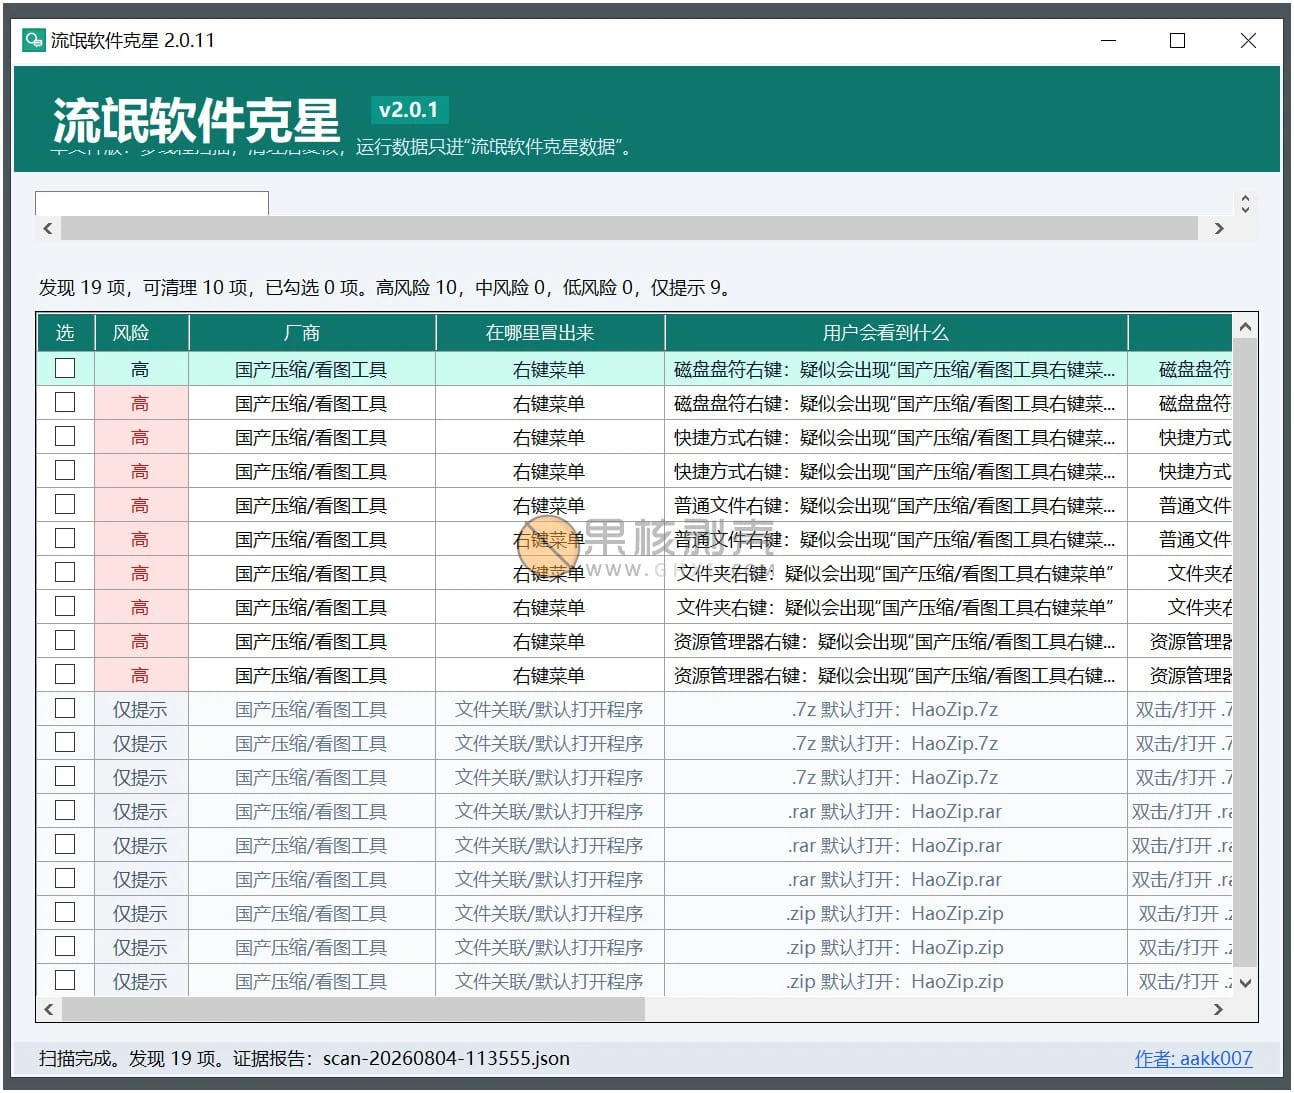Sort by the 在哪里冒出来 column header
Image resolution: width=1294 pixels, height=1093 pixels.
(550, 333)
